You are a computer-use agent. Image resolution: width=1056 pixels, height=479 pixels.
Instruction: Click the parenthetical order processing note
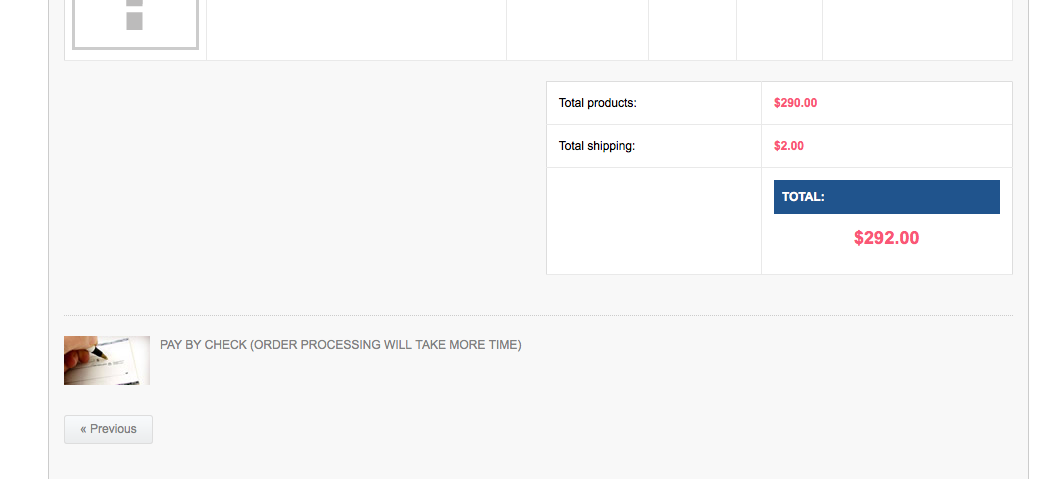click(385, 345)
